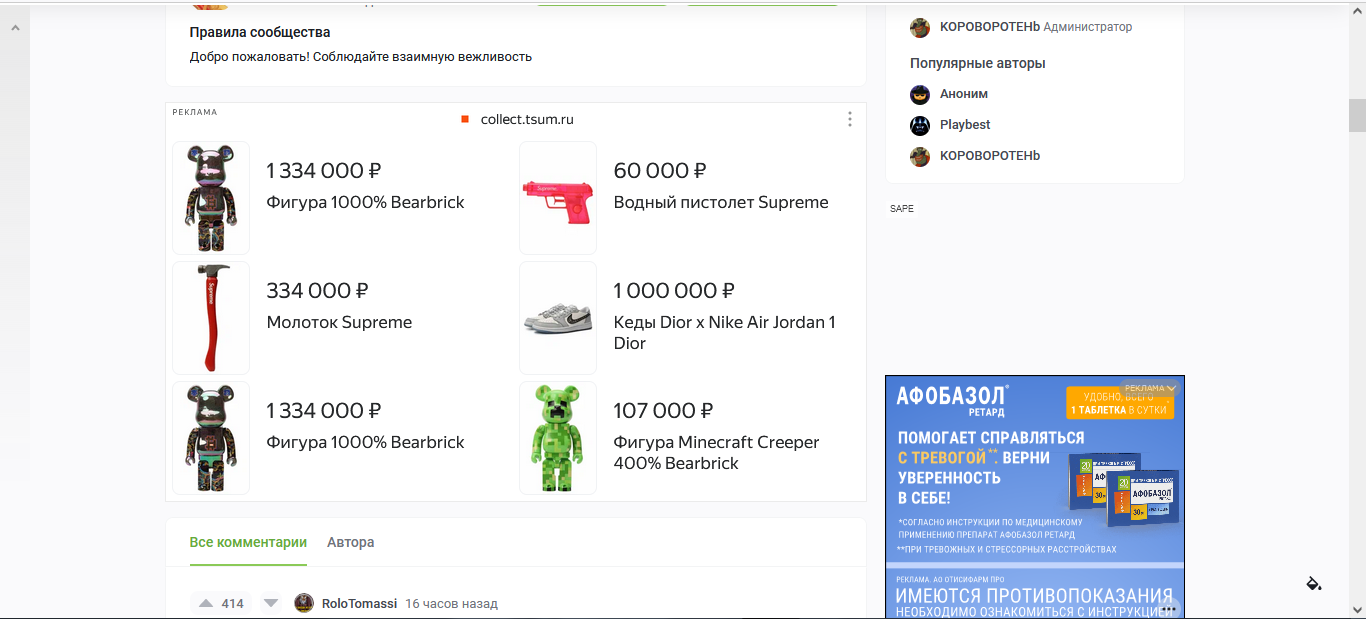Select the Все комментарии tab
Image resolution: width=1366 pixels, height=619 pixels.
[248, 542]
